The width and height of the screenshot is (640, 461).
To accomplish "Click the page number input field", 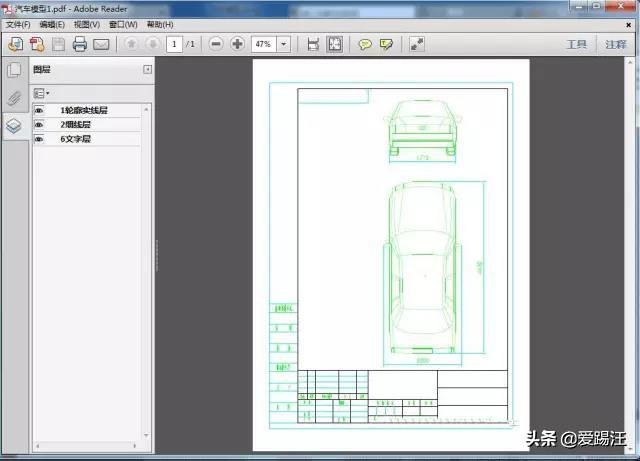I will pos(174,44).
